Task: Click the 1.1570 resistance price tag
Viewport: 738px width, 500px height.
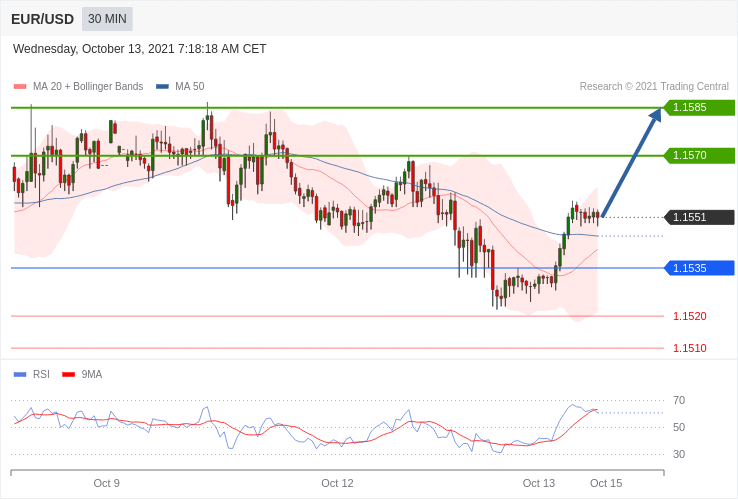Action: [699, 155]
